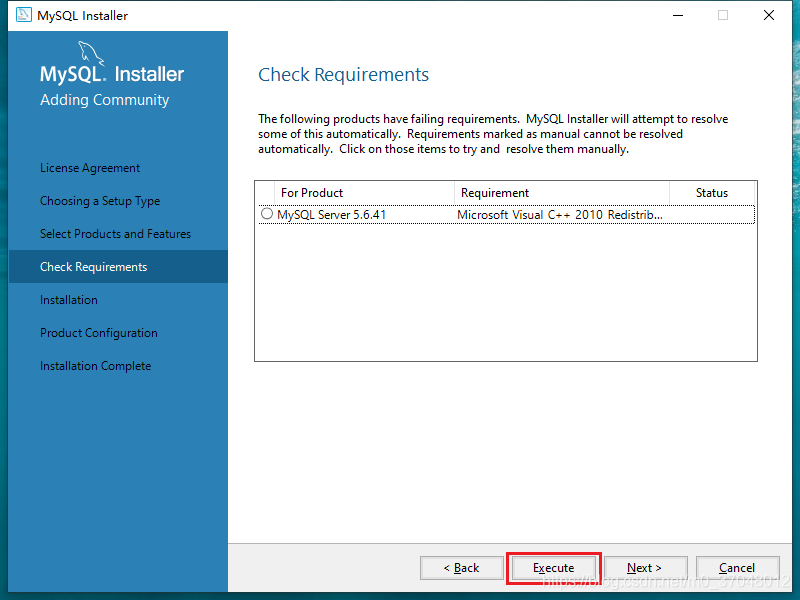Click the MySQL Installer title bar icon
This screenshot has width=800, height=600.
[23, 15]
